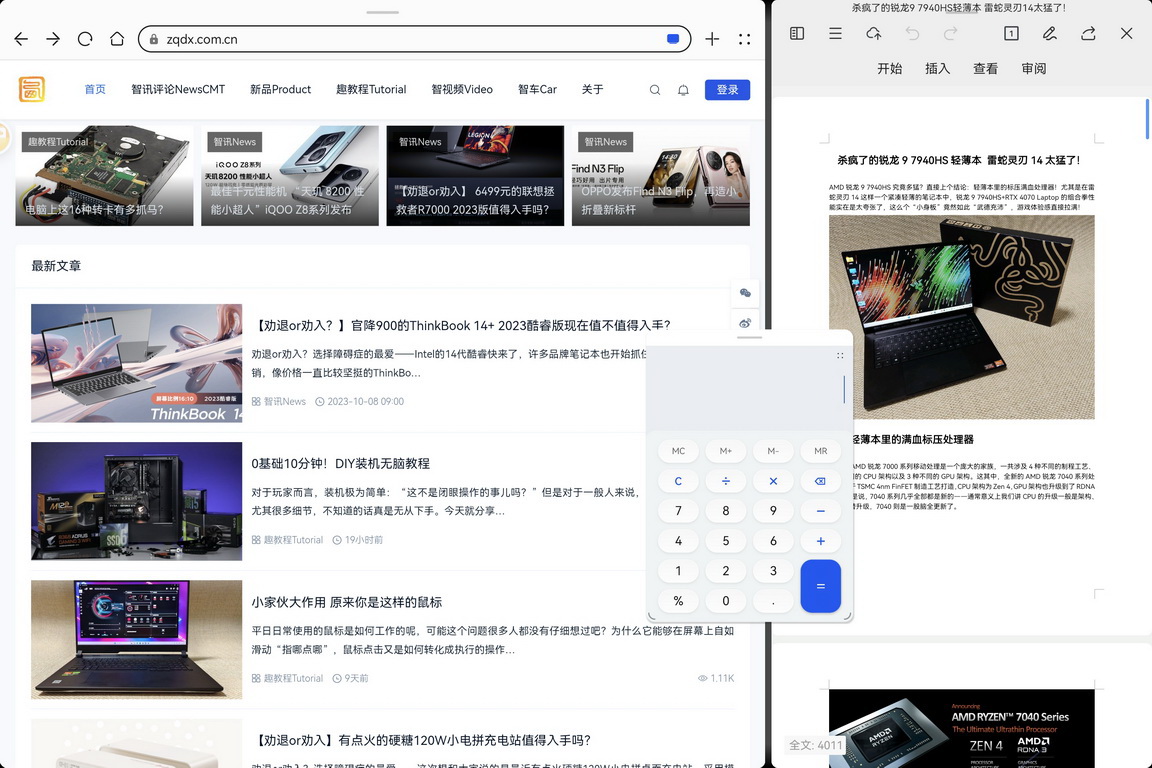Open 新品Product section
The image size is (1152, 768).
click(280, 89)
